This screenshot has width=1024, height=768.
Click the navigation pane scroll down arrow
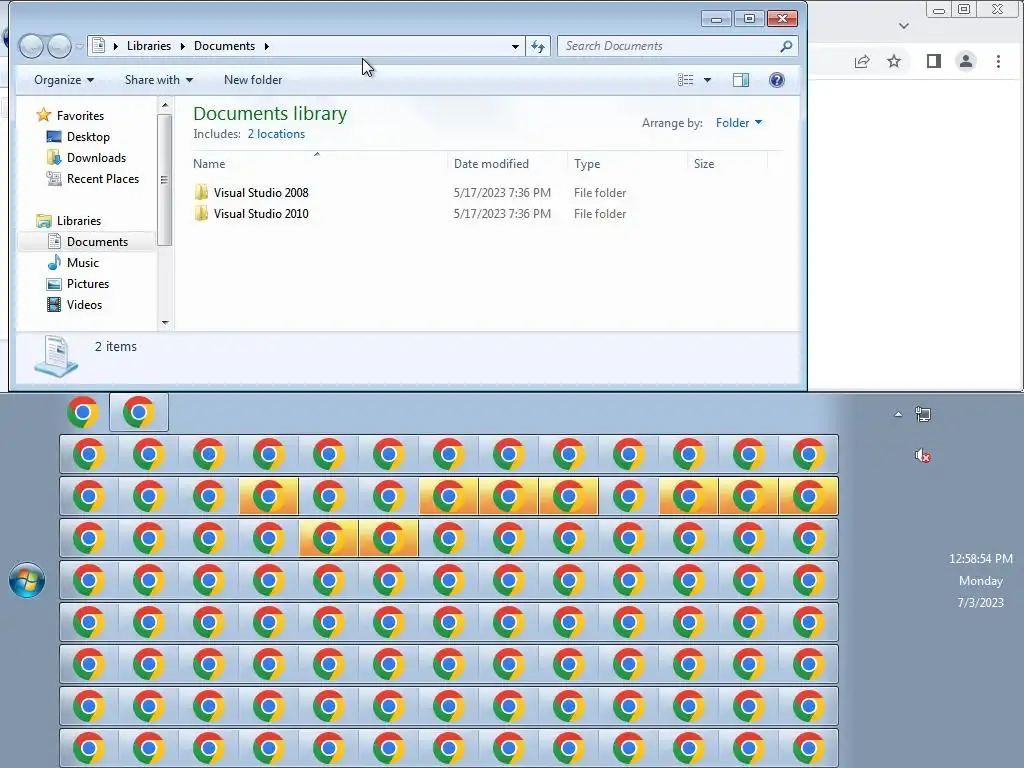165,323
